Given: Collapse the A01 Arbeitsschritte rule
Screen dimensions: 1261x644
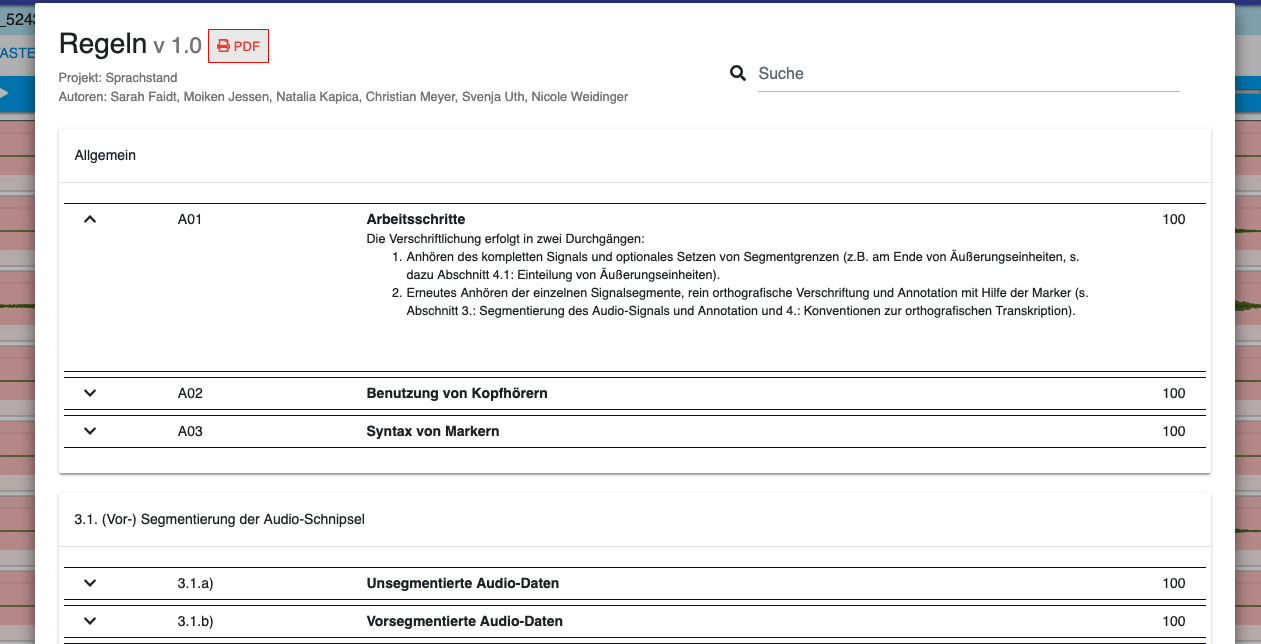Looking at the screenshot, I should (90, 219).
